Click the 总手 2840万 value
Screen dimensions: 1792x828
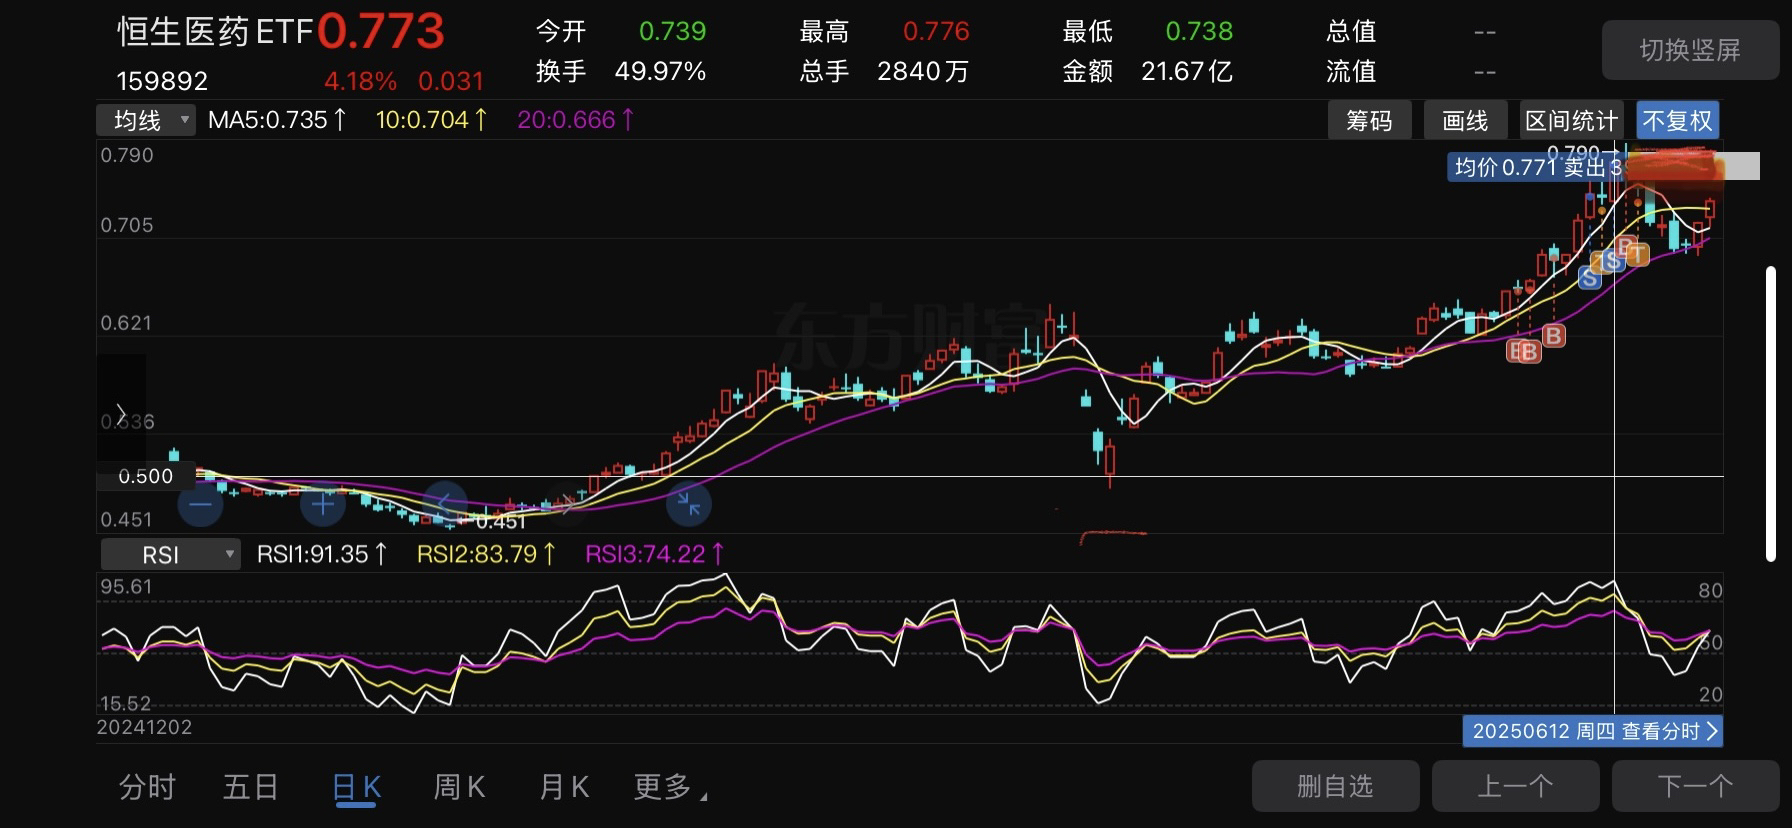click(923, 72)
